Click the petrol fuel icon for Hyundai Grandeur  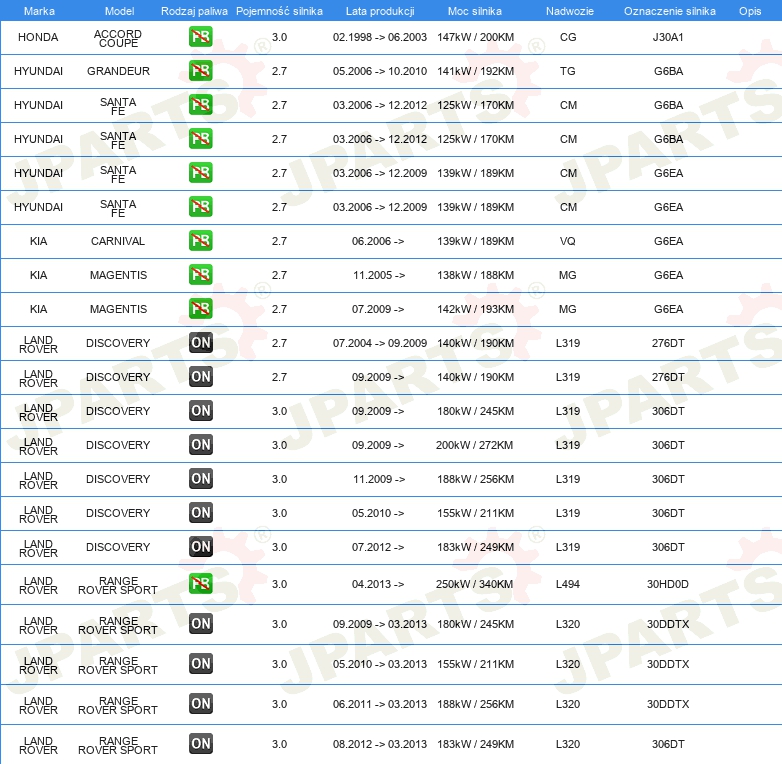pos(200,71)
